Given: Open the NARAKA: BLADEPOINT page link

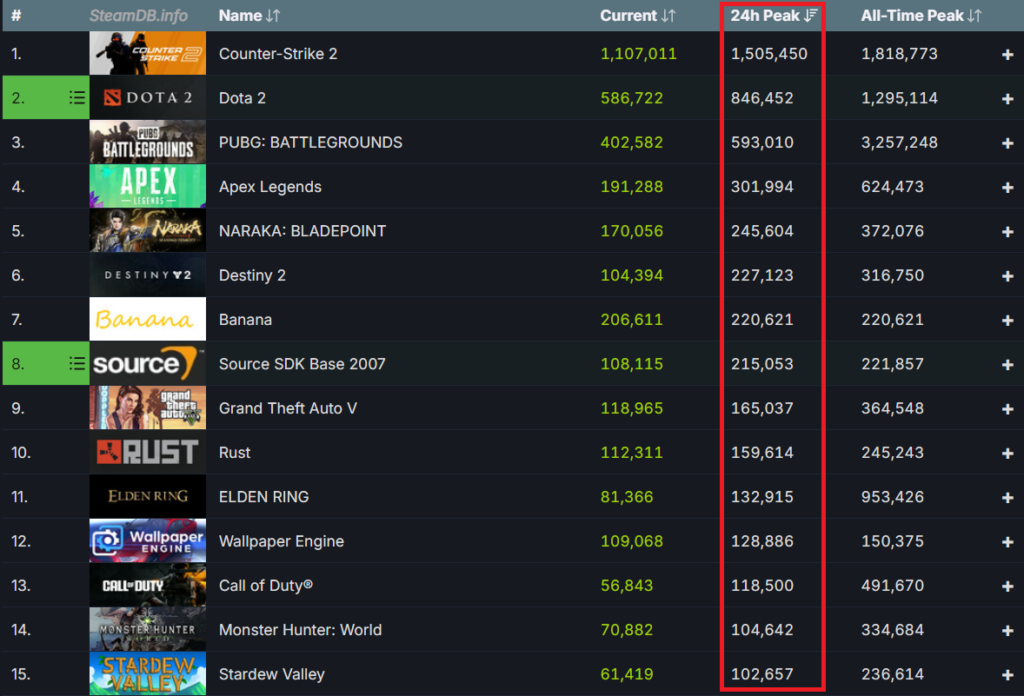Looking at the screenshot, I should 302,231.
